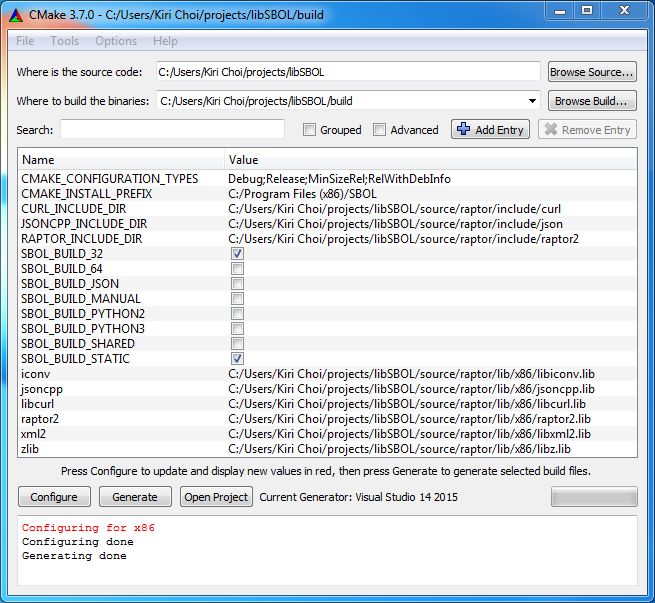Click value path ending in include/json

coord(395,224)
